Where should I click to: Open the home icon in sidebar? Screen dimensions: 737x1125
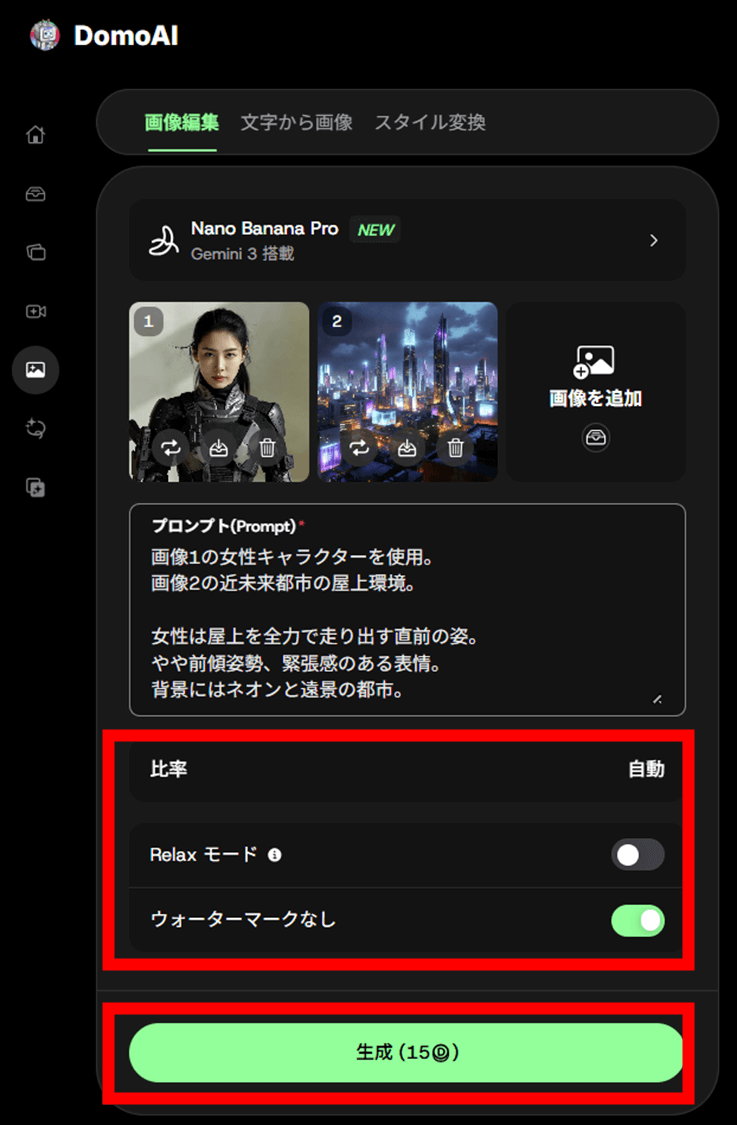click(x=35, y=134)
